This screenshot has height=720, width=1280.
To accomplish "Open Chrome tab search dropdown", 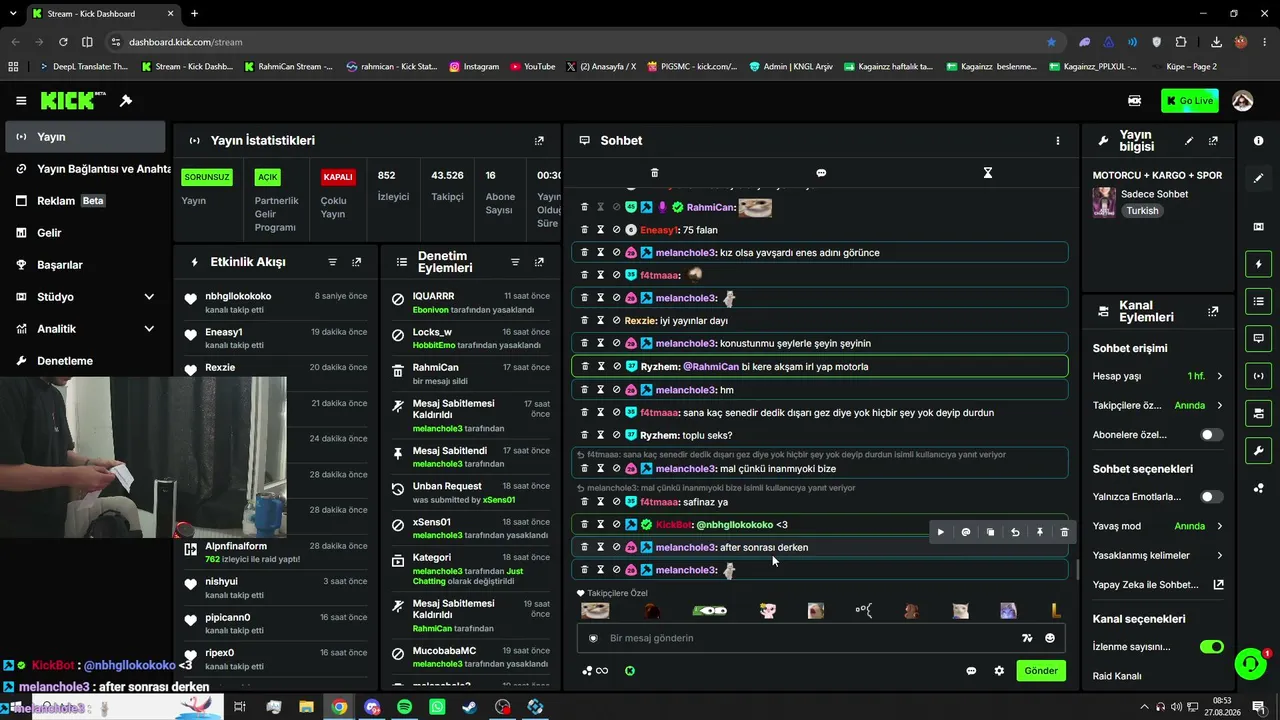I will pos(14,14).
